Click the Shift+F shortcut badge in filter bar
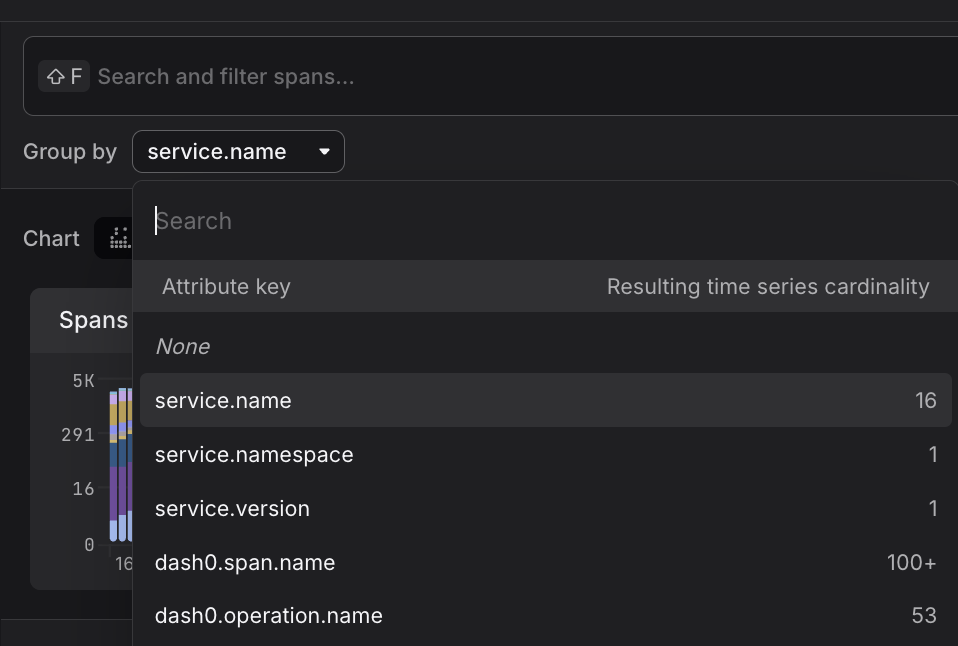The height and width of the screenshot is (646, 958). pos(64,77)
